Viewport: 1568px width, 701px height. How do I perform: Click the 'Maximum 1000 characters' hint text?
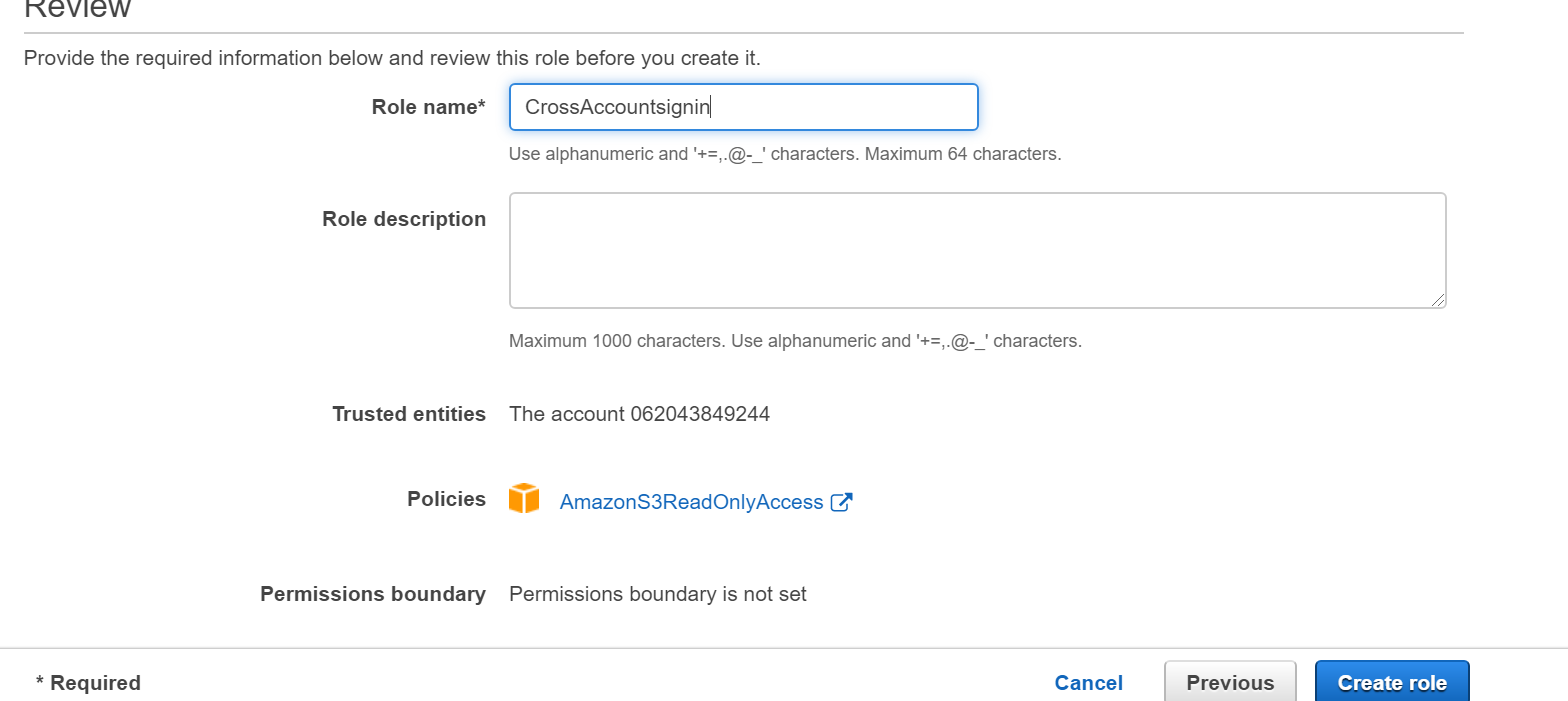coord(617,341)
